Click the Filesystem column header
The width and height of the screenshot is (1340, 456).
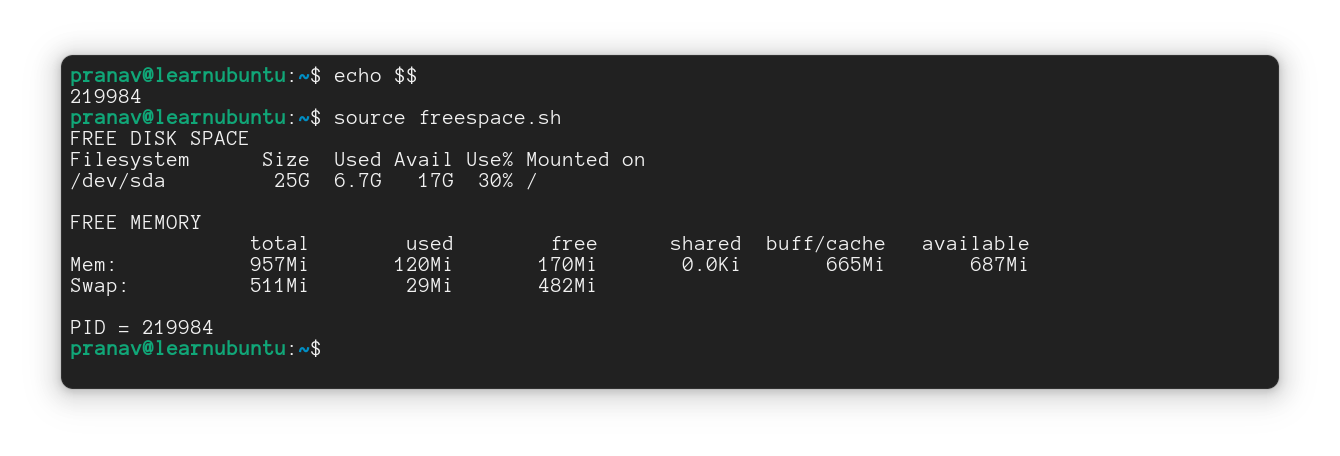tap(129, 160)
